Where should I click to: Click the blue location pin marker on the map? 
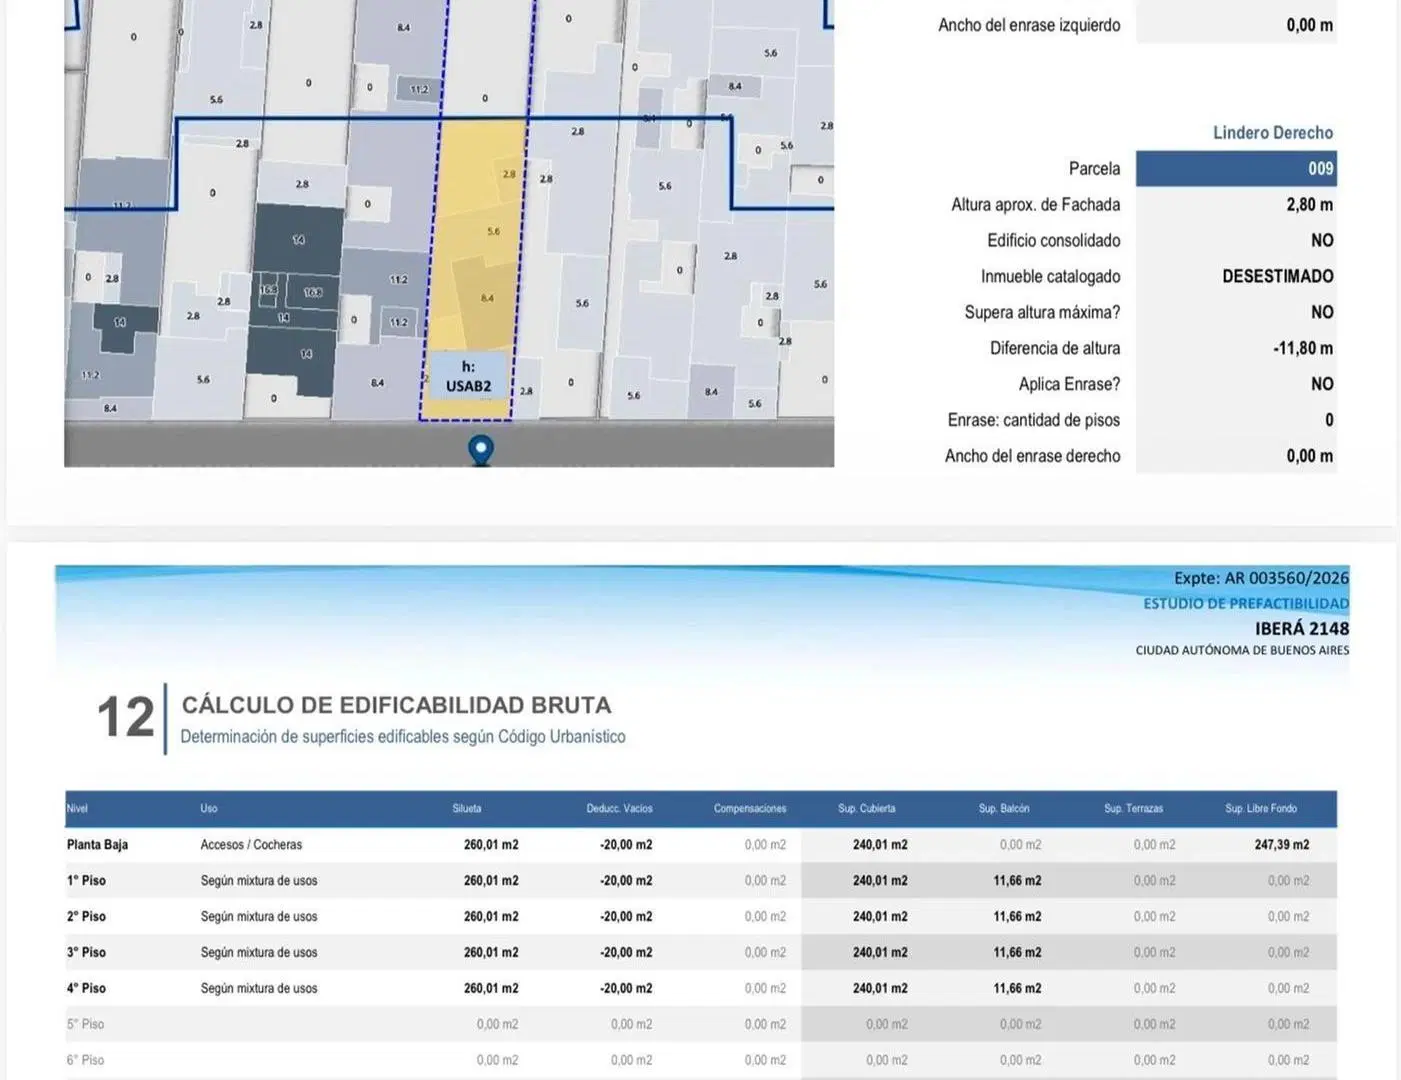481,450
